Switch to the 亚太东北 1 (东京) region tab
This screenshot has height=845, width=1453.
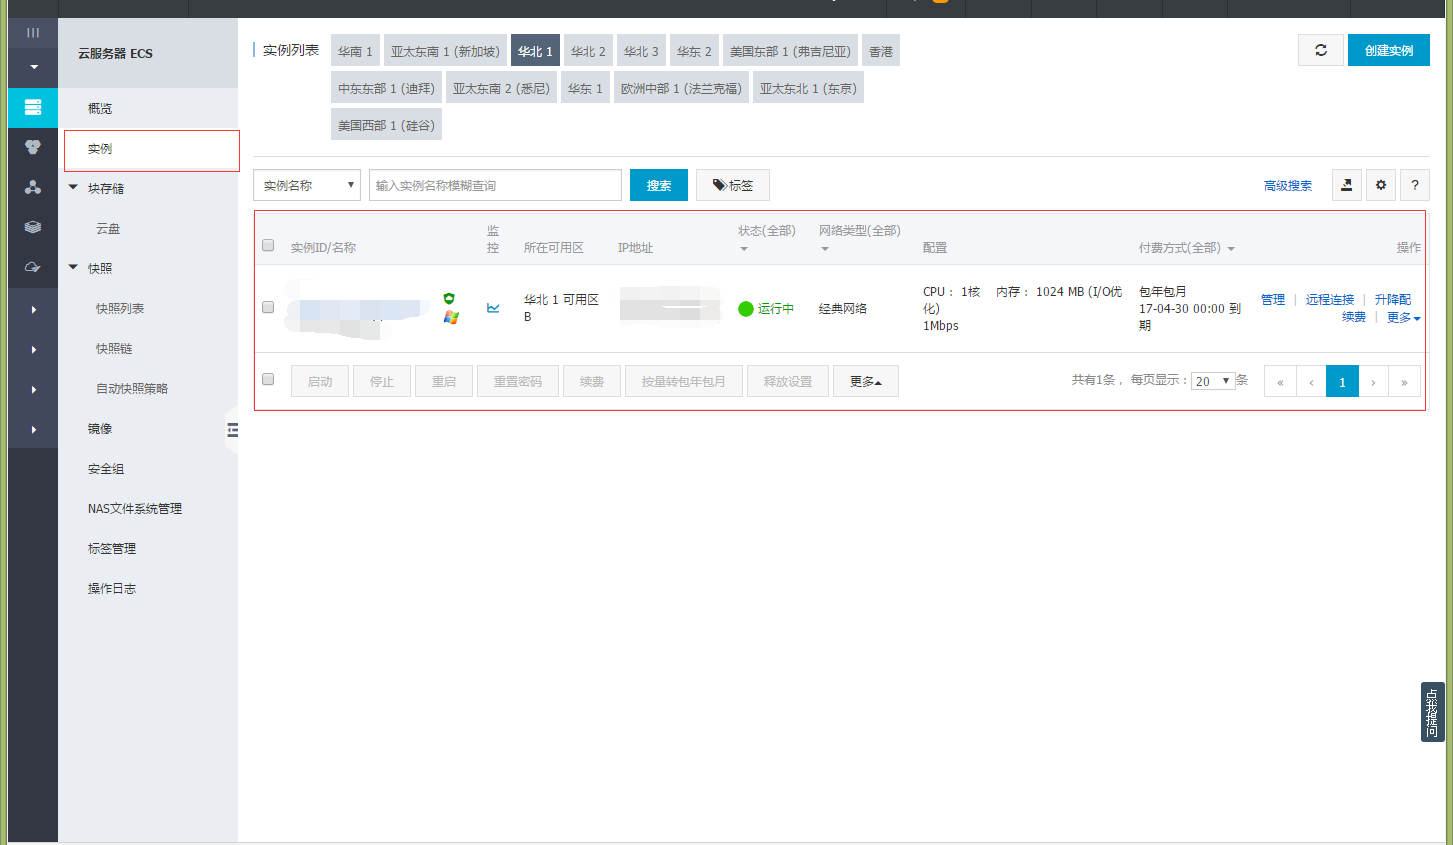[x=808, y=88]
